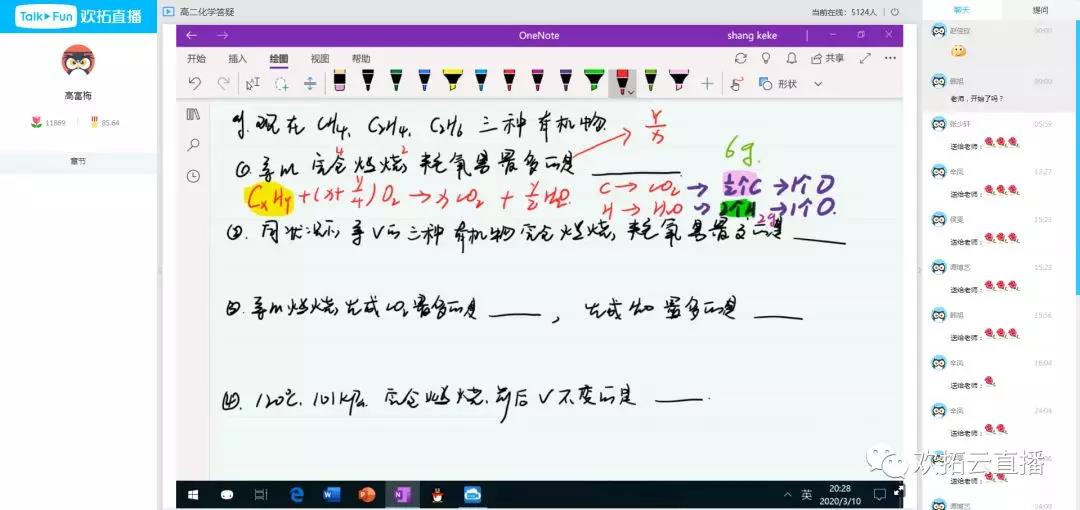1080x510 pixels.
Task: Open the more options ellipsis menu
Action: [889, 59]
